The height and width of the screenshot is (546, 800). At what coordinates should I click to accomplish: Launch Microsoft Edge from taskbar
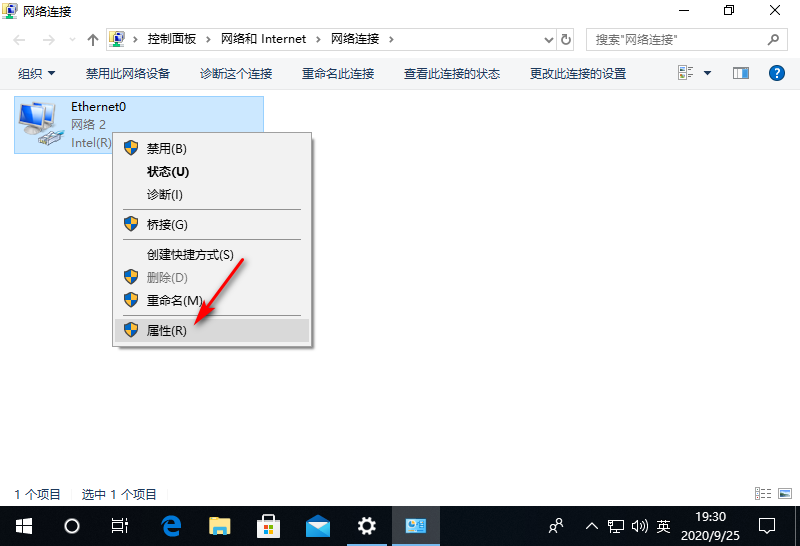(171, 526)
